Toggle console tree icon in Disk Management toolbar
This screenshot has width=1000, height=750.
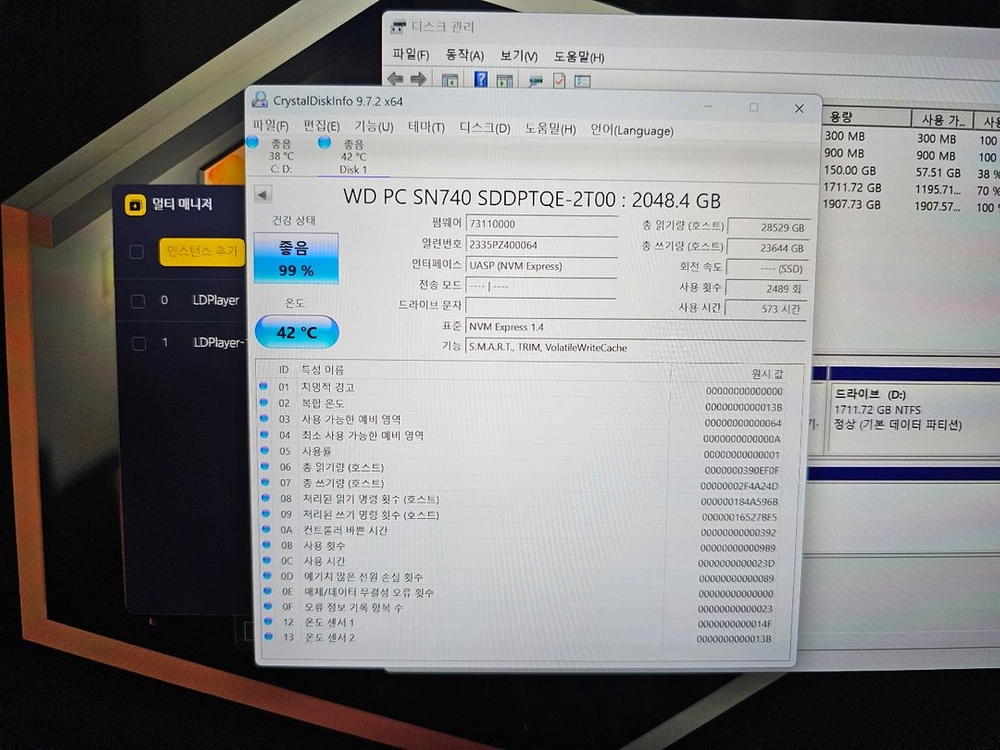tap(450, 80)
